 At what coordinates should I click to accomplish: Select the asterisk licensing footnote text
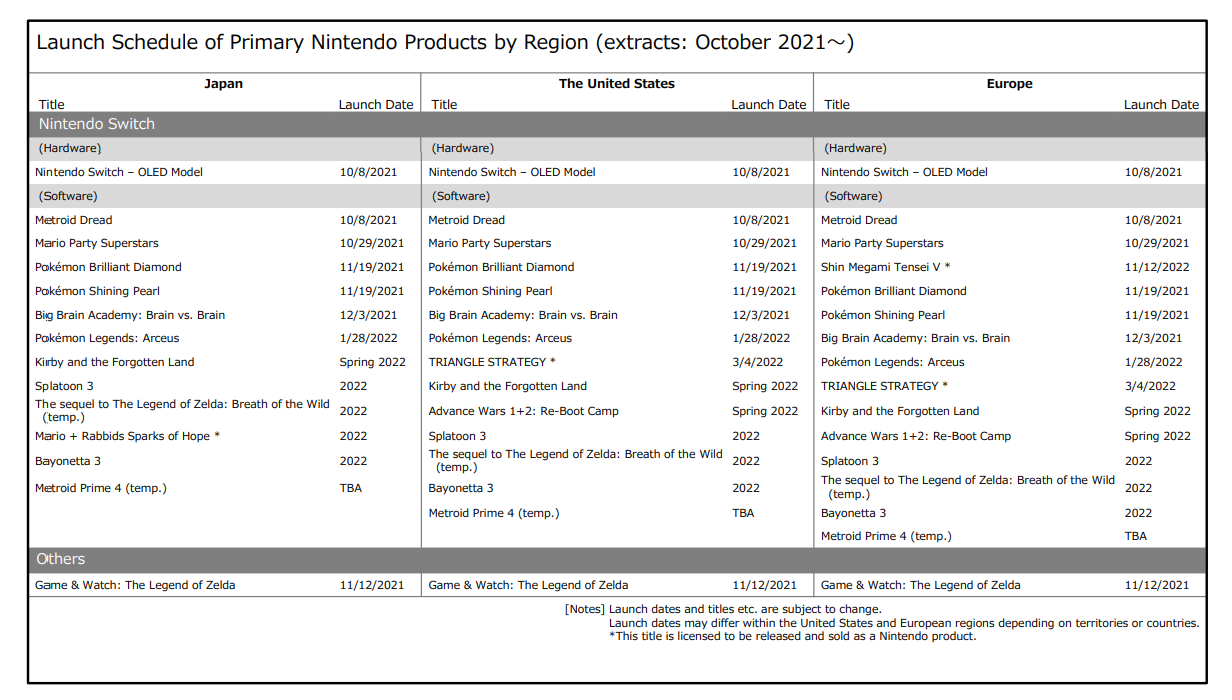coord(792,636)
